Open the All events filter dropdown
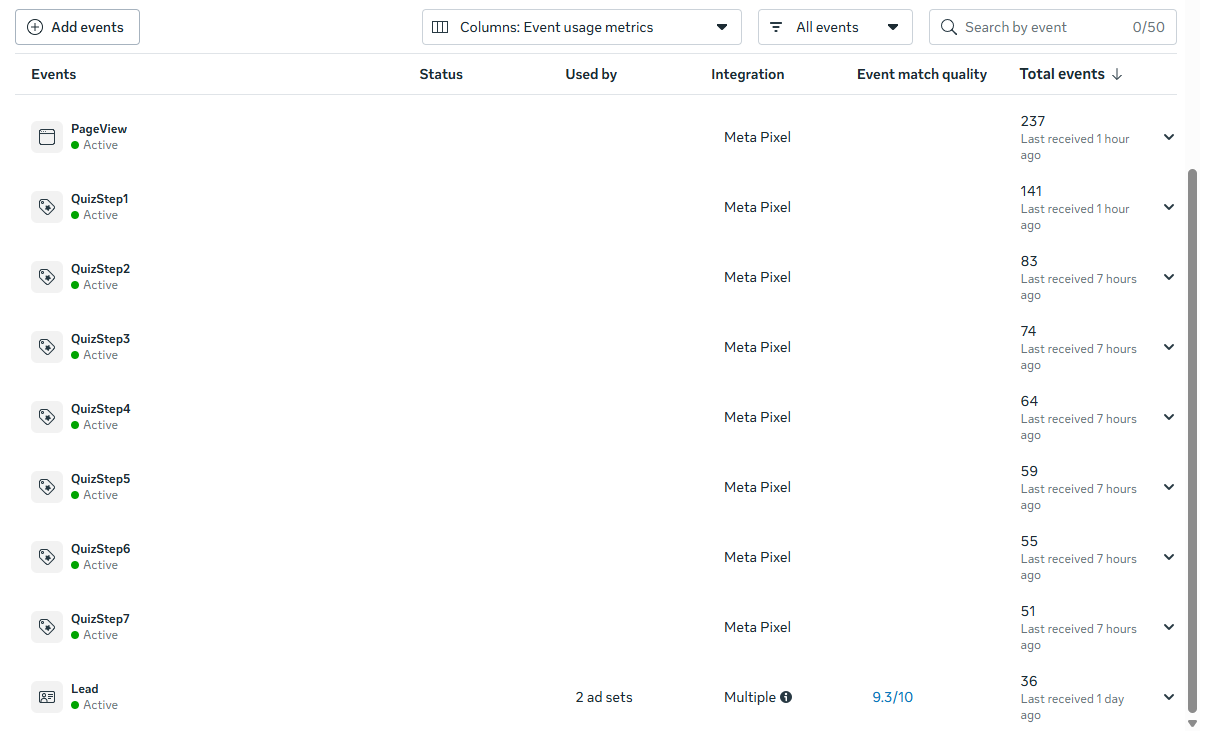The image size is (1208, 739). 835,27
